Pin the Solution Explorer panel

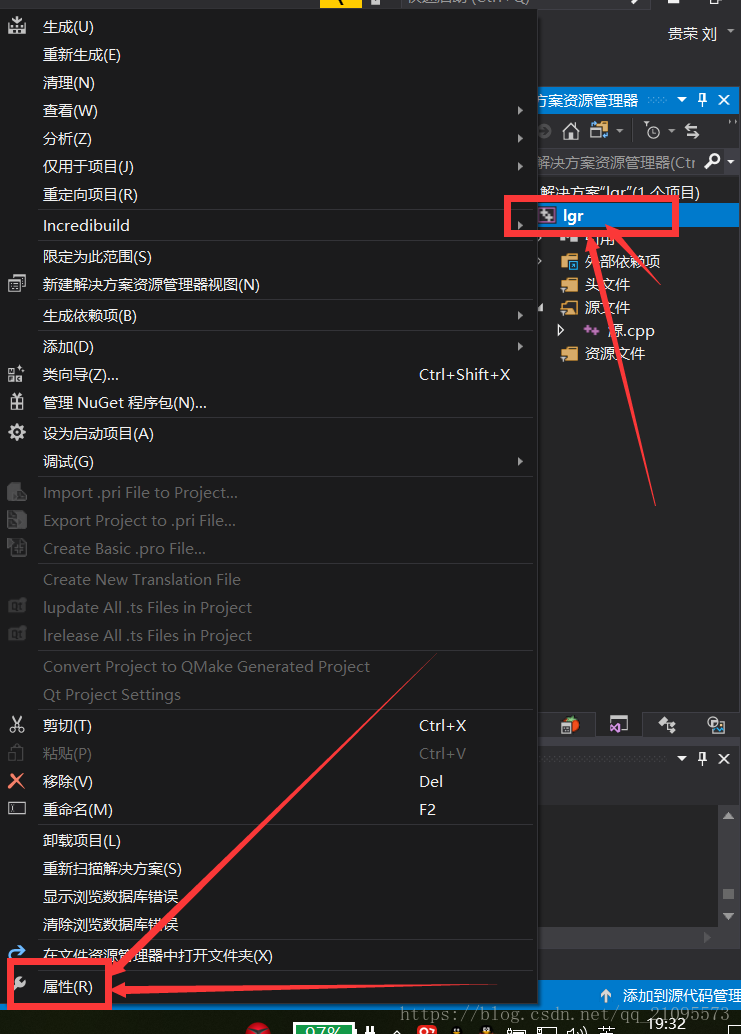pos(702,100)
